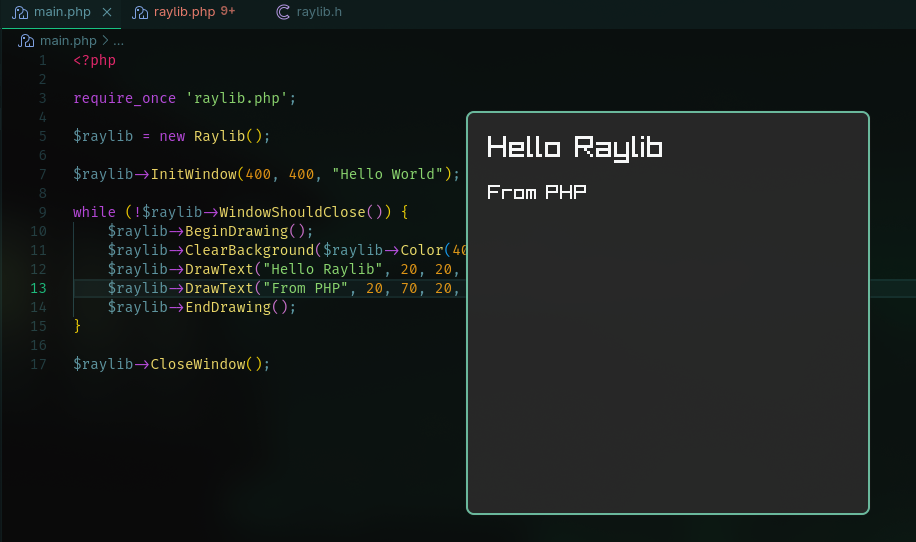
Task: Select main.php in the breadcrumb path
Action: pos(68,41)
